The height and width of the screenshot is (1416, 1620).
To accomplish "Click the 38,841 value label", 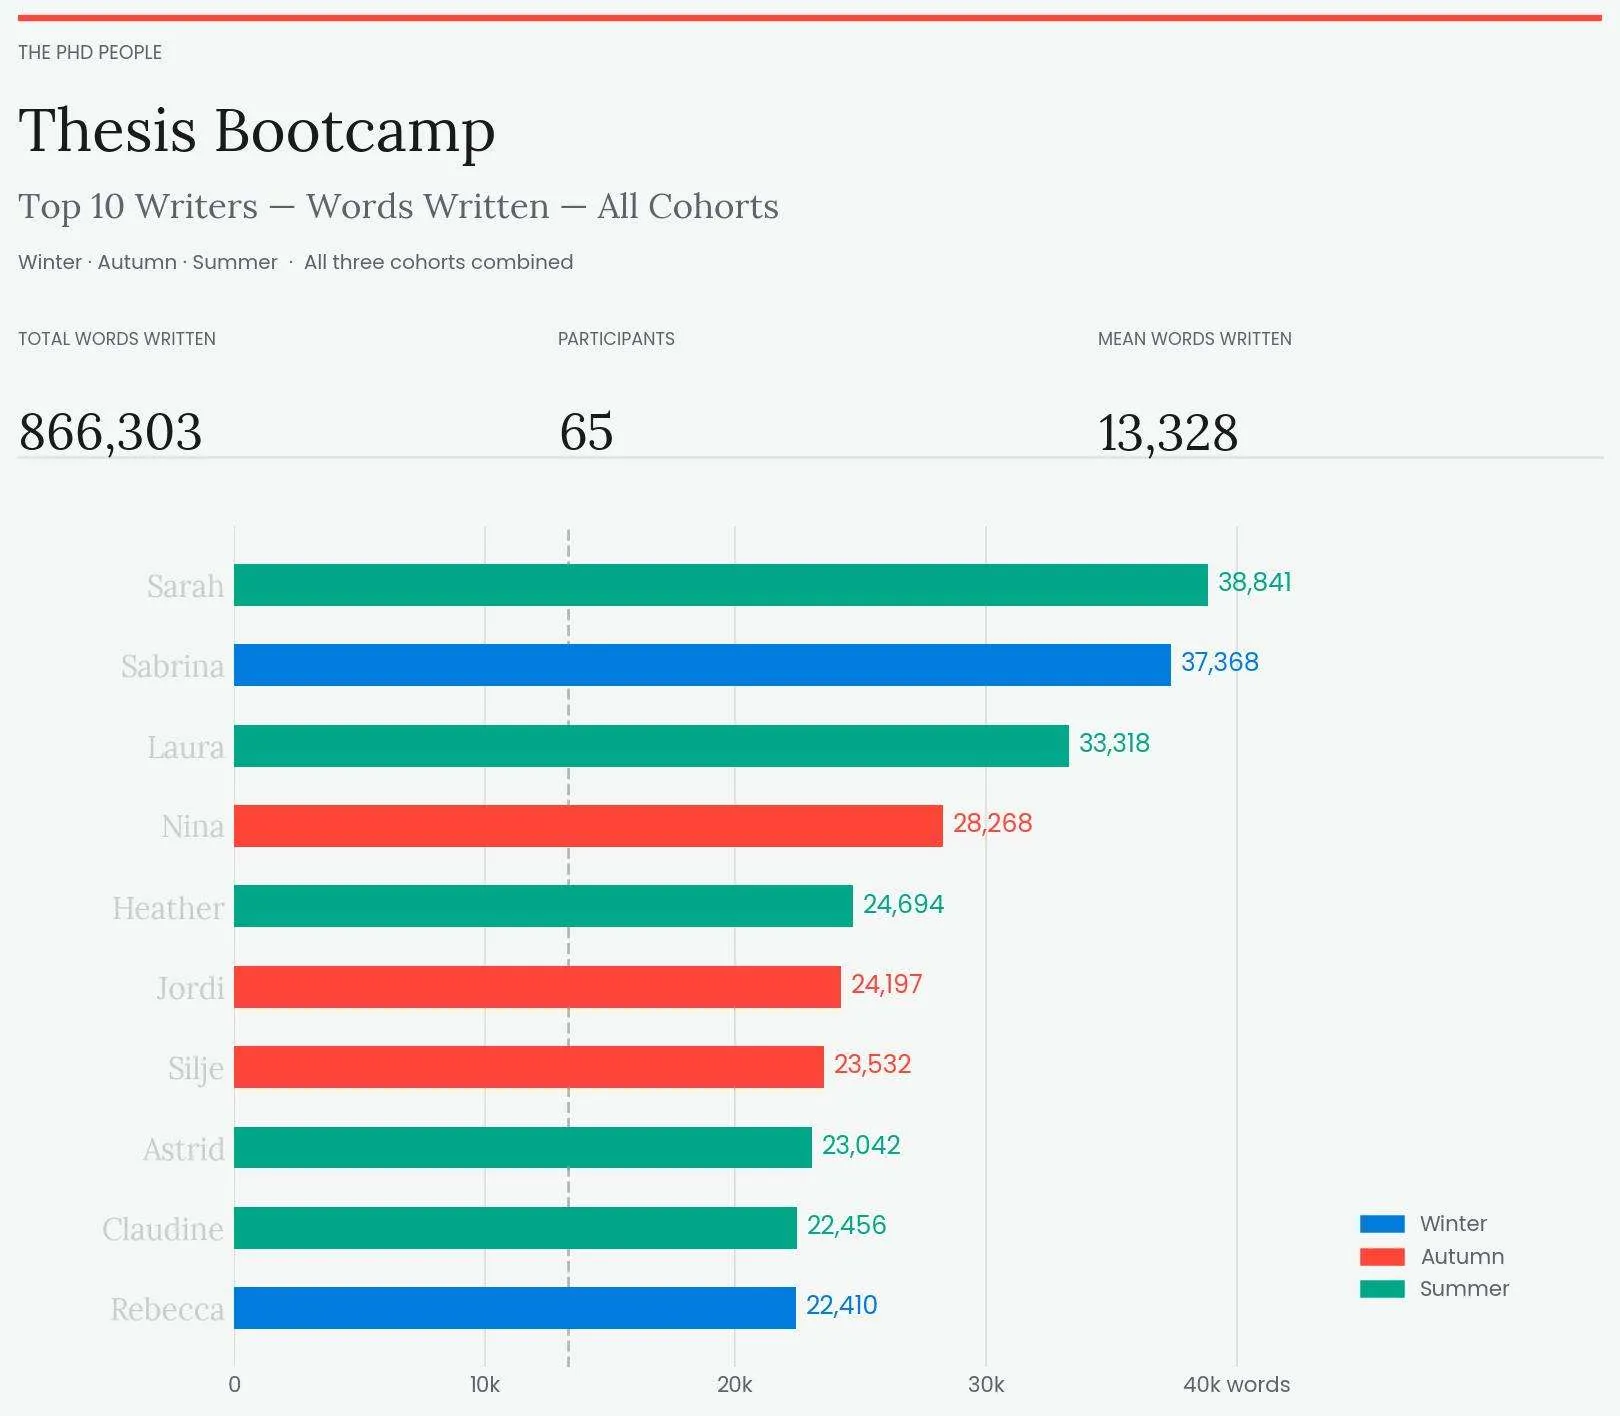I will pyautogui.click(x=1254, y=582).
